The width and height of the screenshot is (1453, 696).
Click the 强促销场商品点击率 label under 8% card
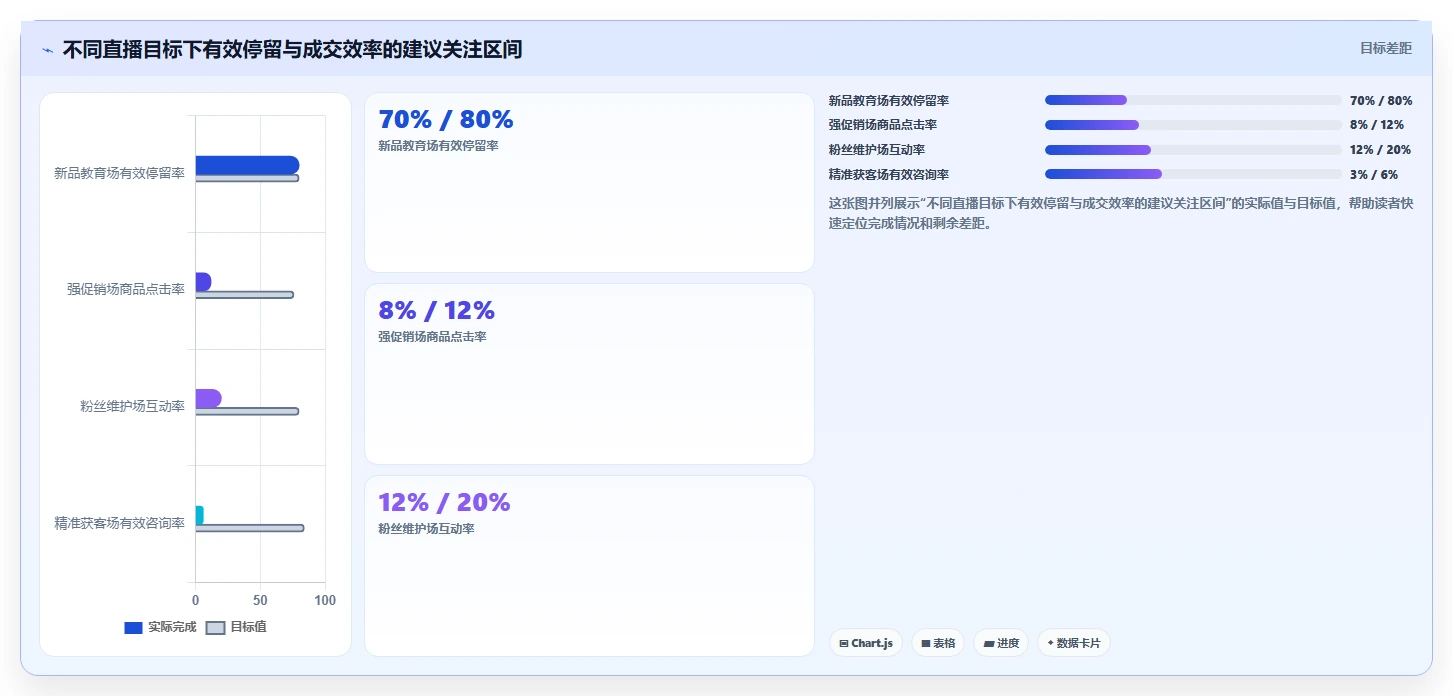[432, 337]
